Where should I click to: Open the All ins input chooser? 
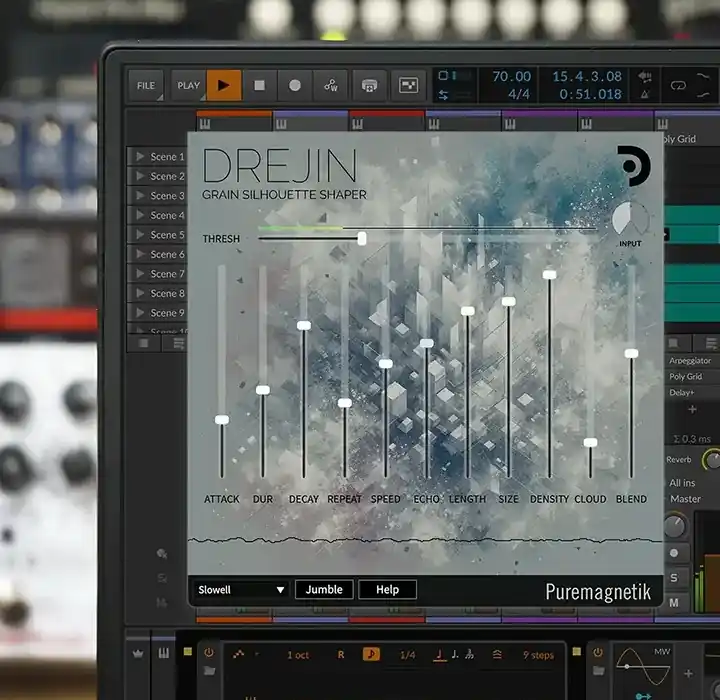(x=682, y=483)
